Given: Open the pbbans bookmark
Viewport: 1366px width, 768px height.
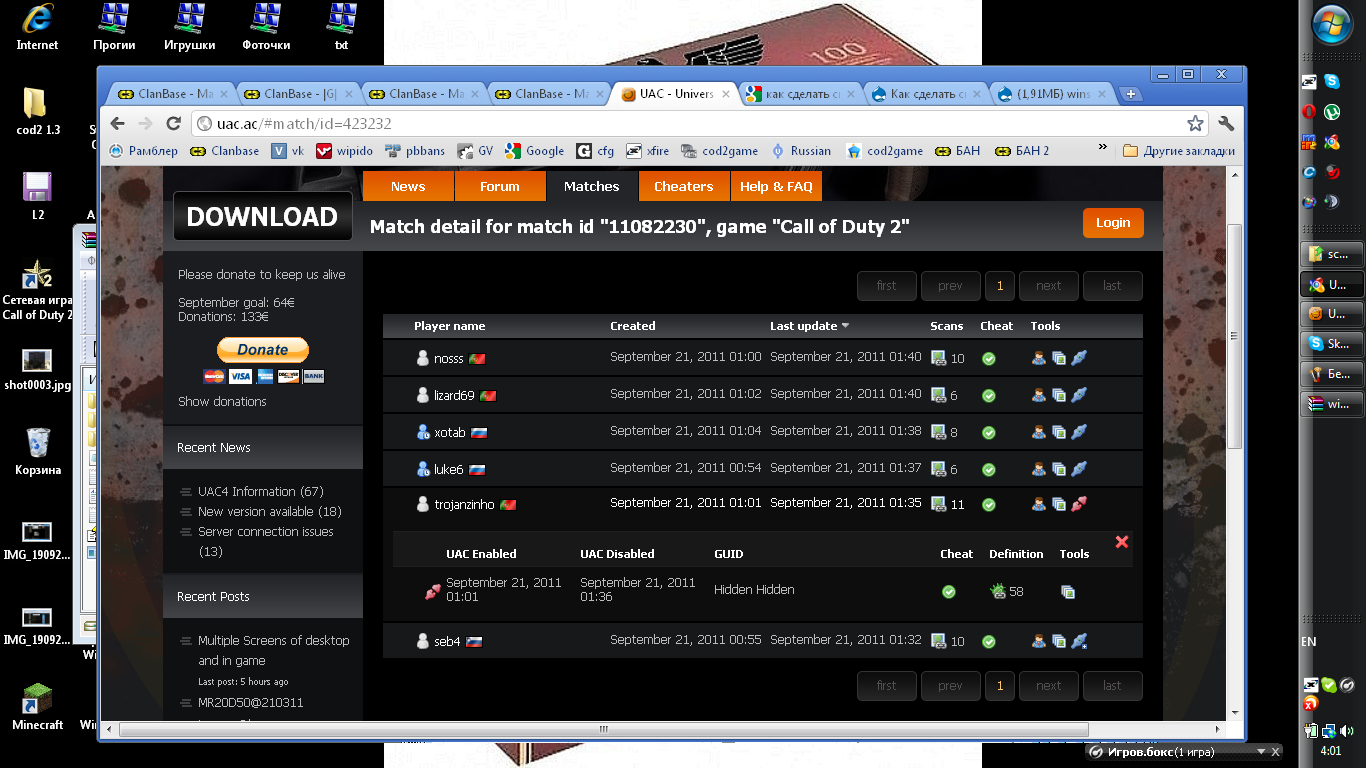Looking at the screenshot, I should 414,151.
